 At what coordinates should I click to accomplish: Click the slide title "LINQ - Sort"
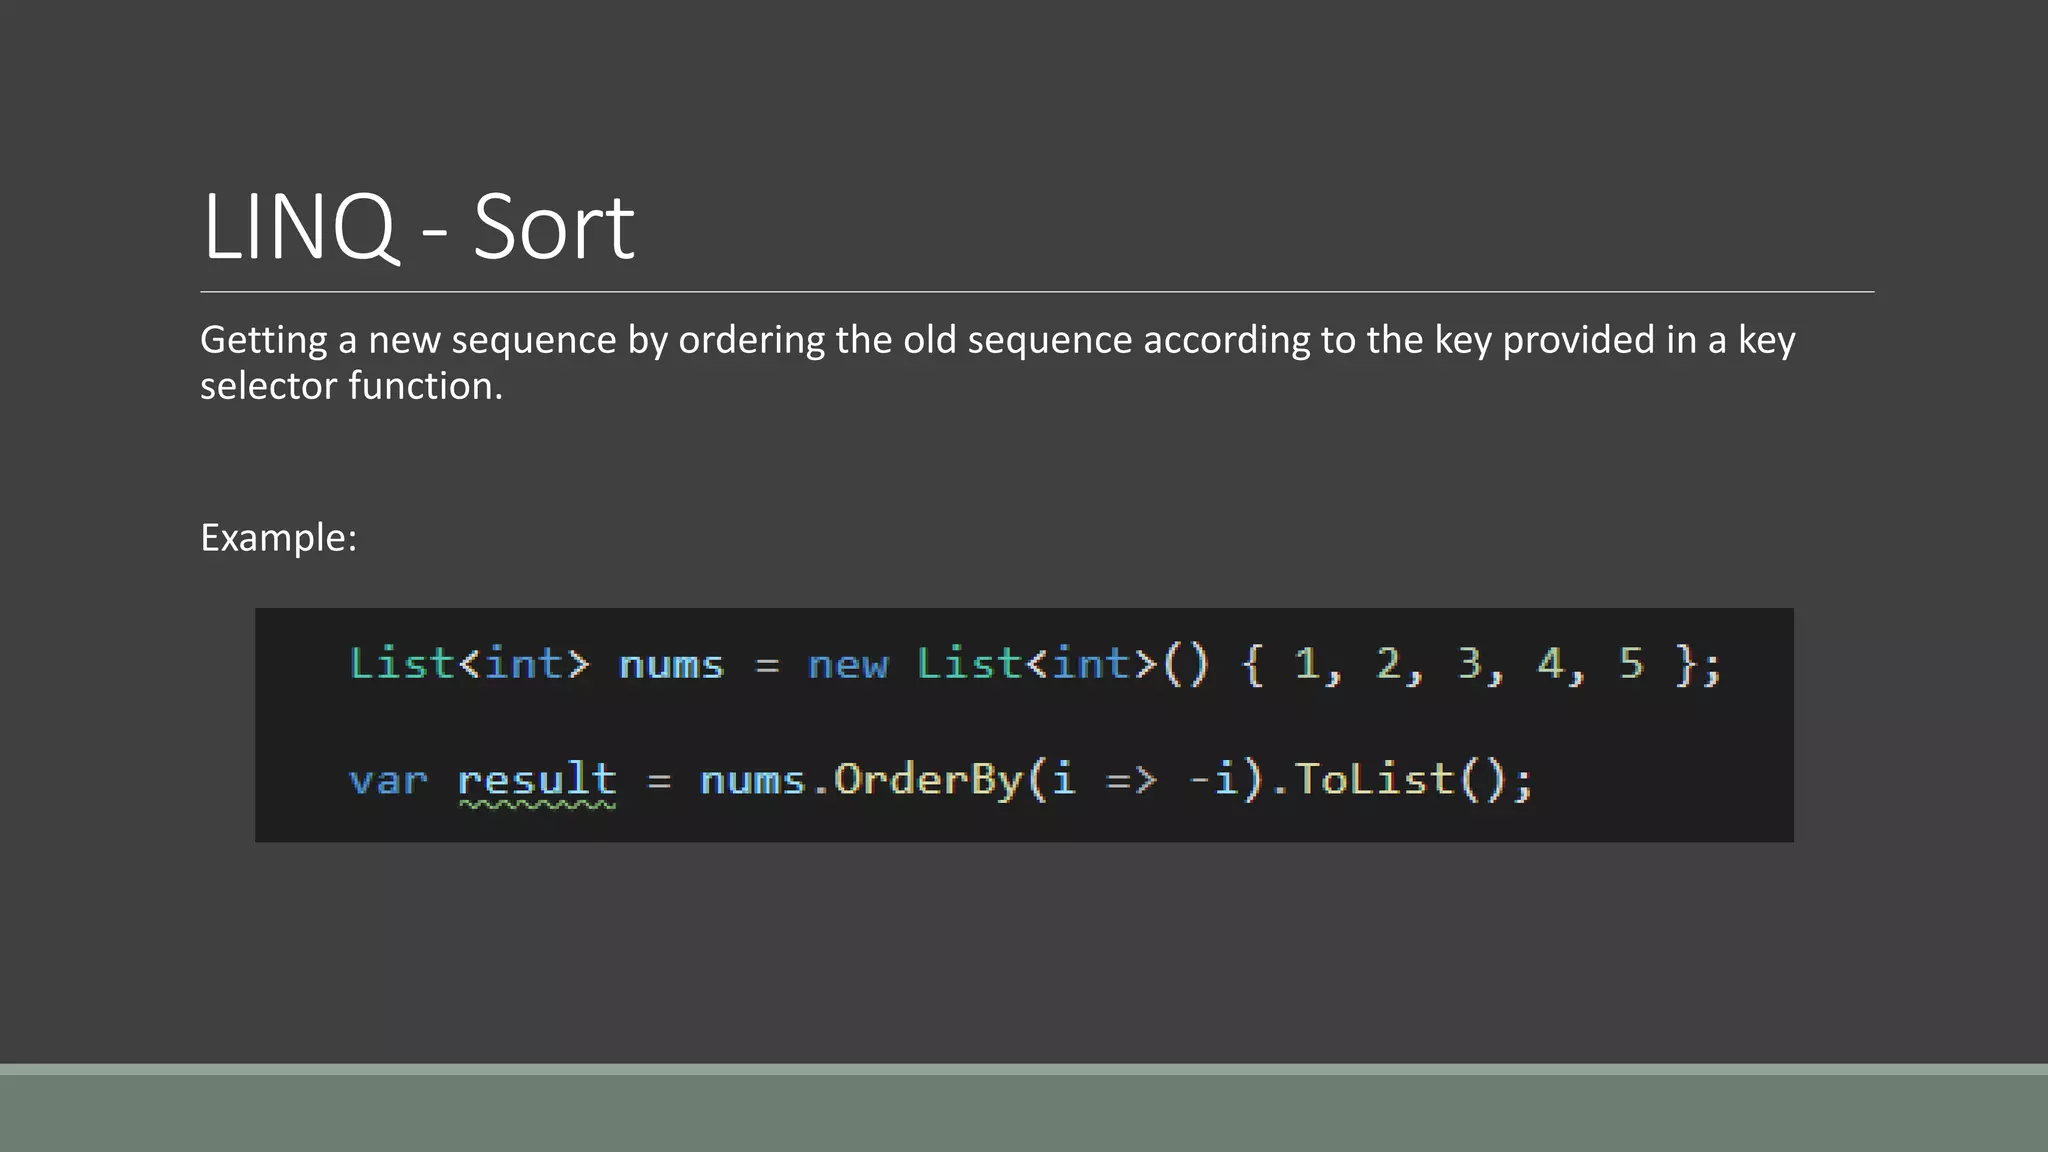[418, 228]
